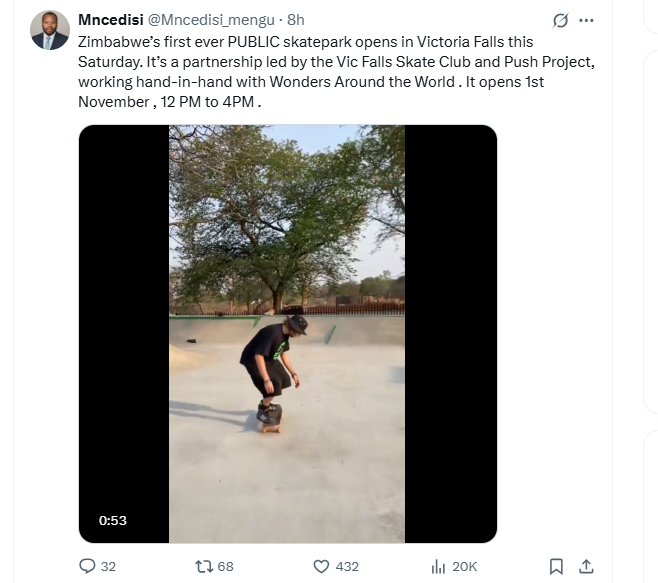This screenshot has height=583, width=658.
Task: Click the 432 likes count
Action: click(x=347, y=566)
